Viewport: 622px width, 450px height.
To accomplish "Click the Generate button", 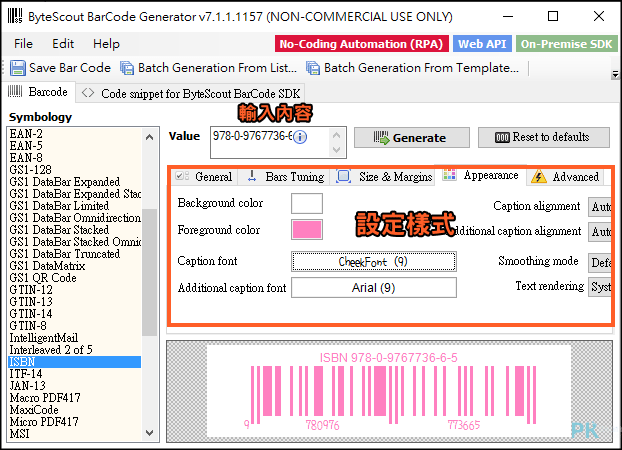I will [x=412, y=138].
